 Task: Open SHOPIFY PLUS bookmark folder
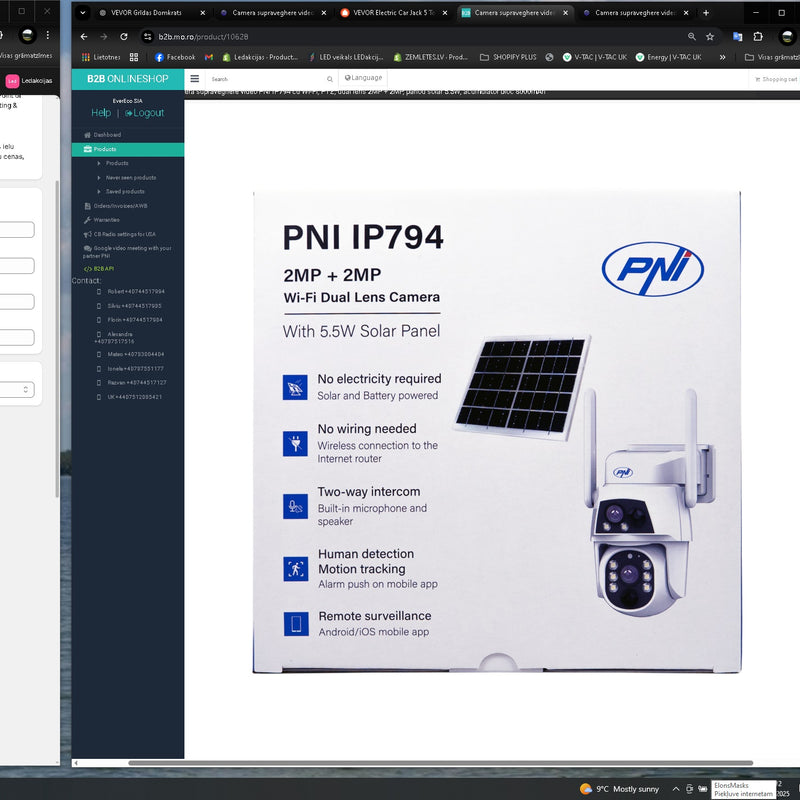pos(508,57)
